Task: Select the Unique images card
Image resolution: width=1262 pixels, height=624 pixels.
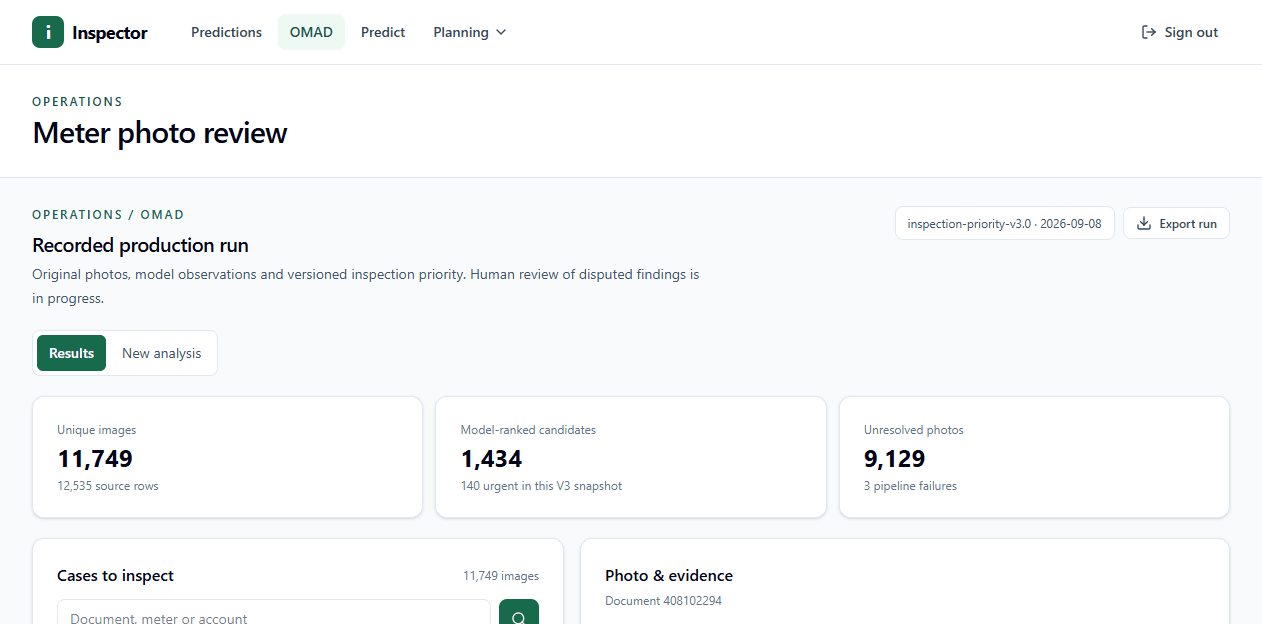Action: pyautogui.click(x=227, y=457)
